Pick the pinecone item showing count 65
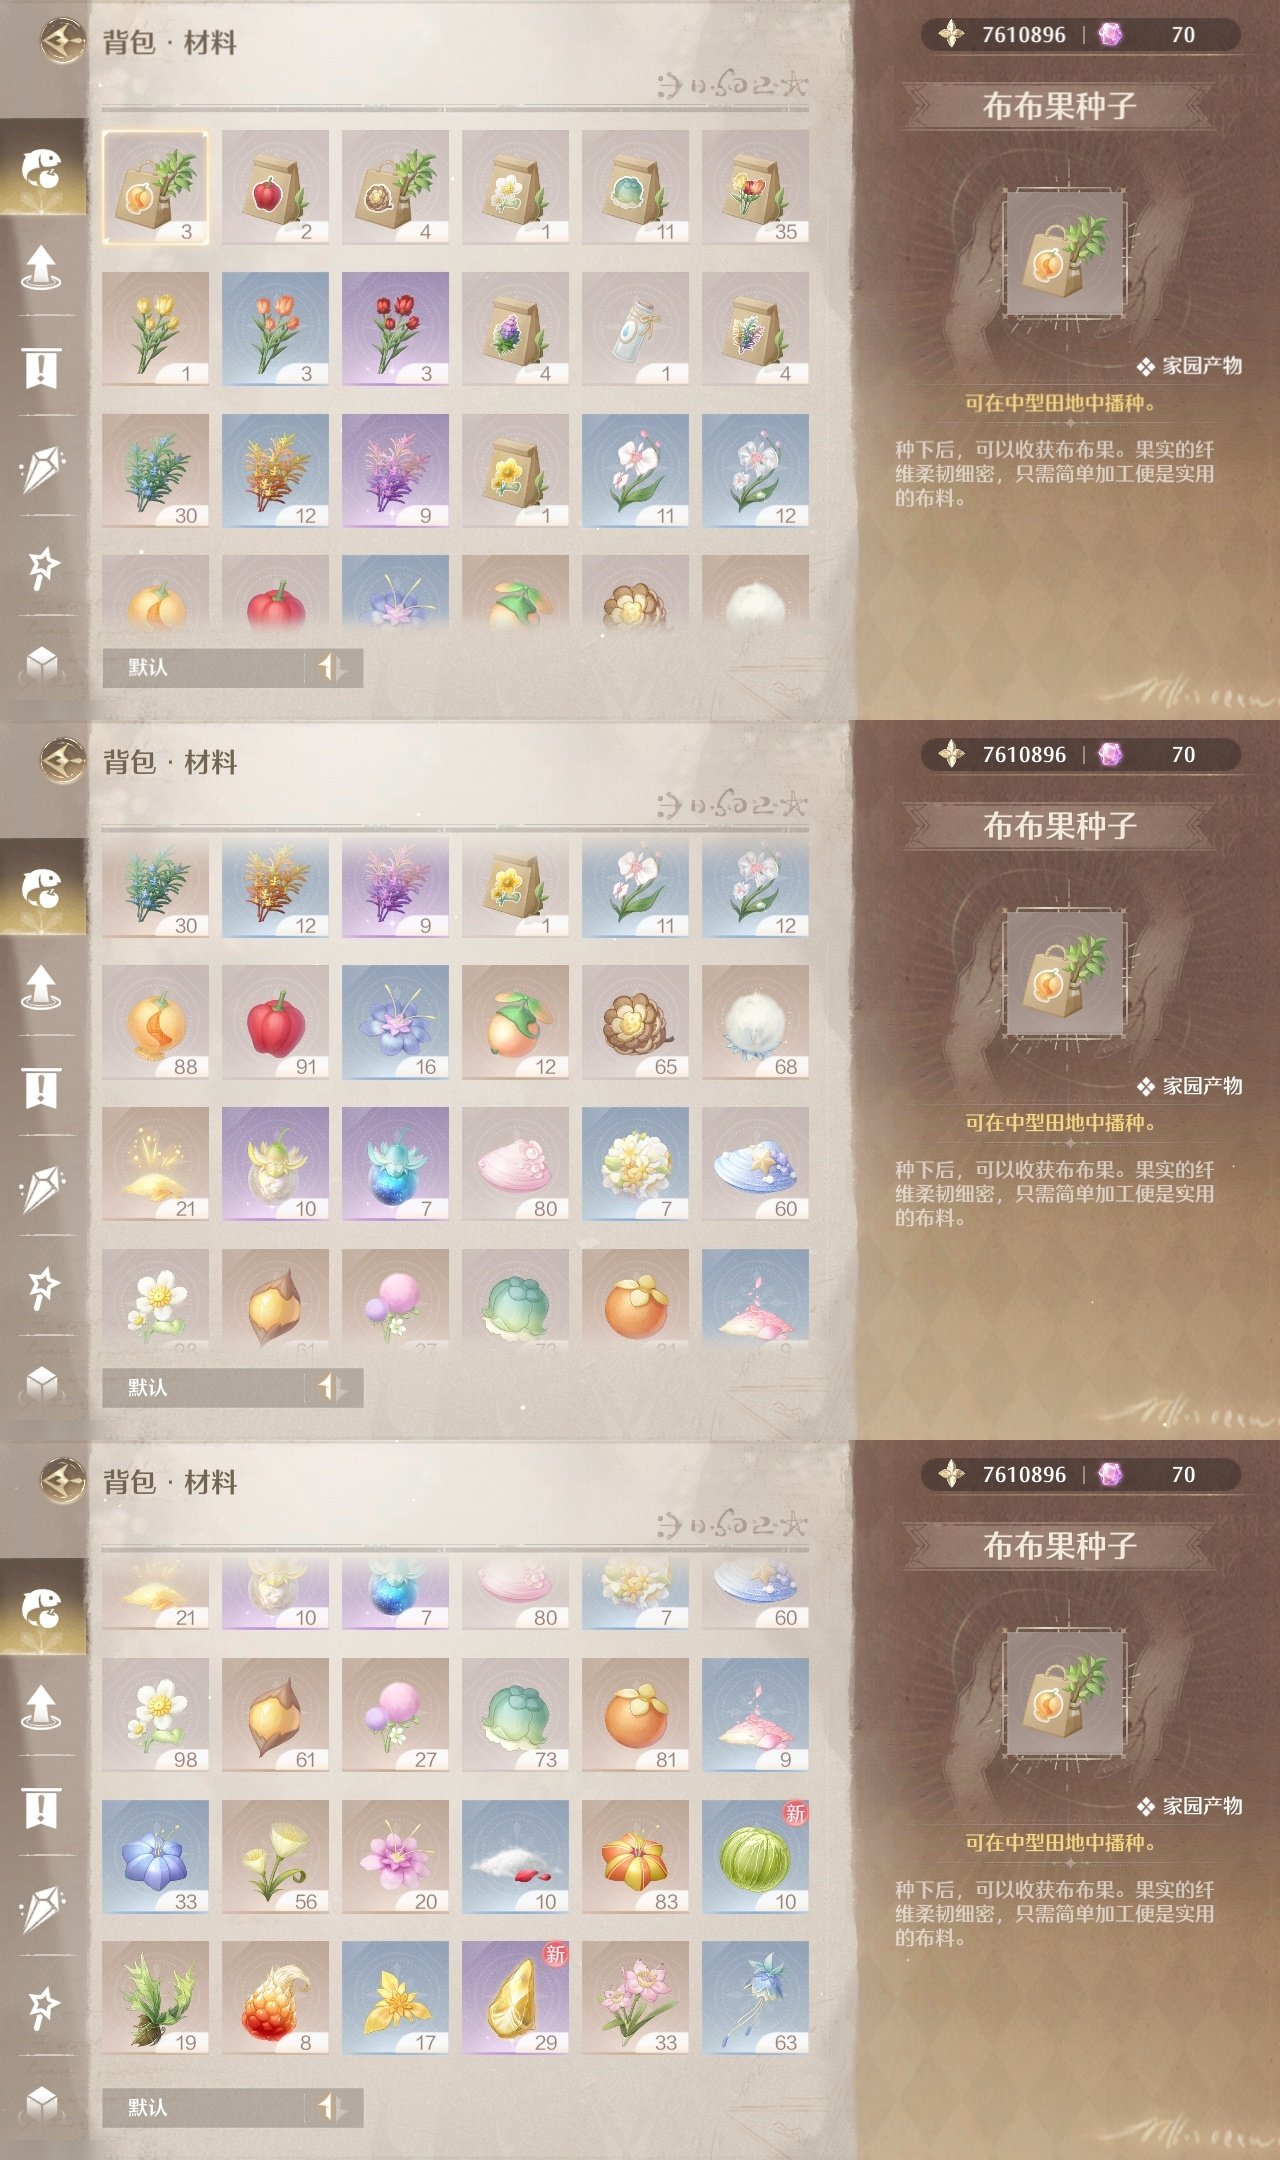This screenshot has height=2160, width=1280. [635, 1023]
